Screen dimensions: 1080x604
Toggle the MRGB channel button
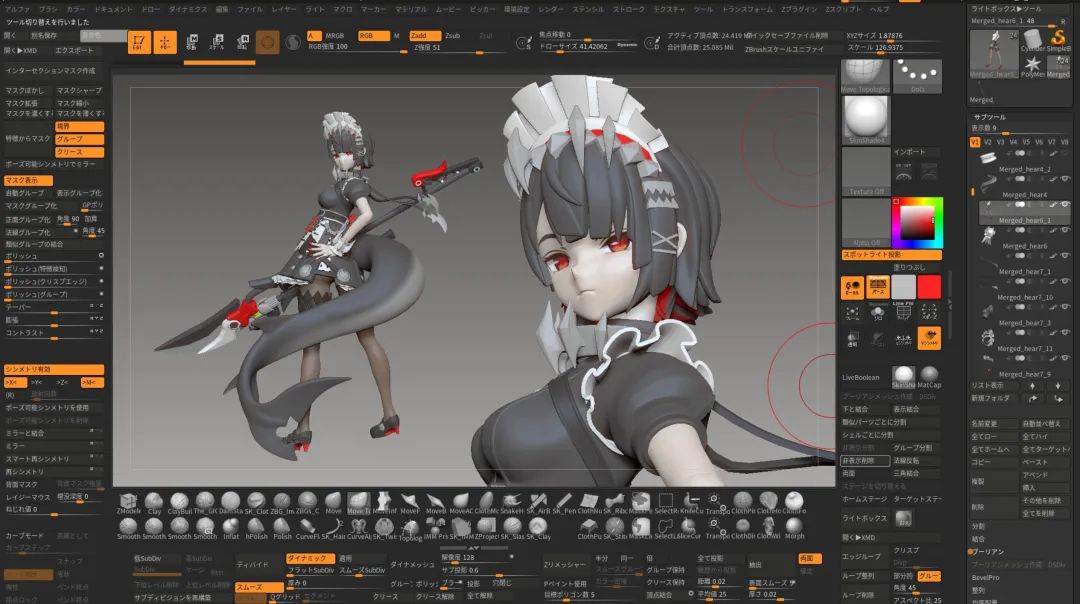coord(335,36)
